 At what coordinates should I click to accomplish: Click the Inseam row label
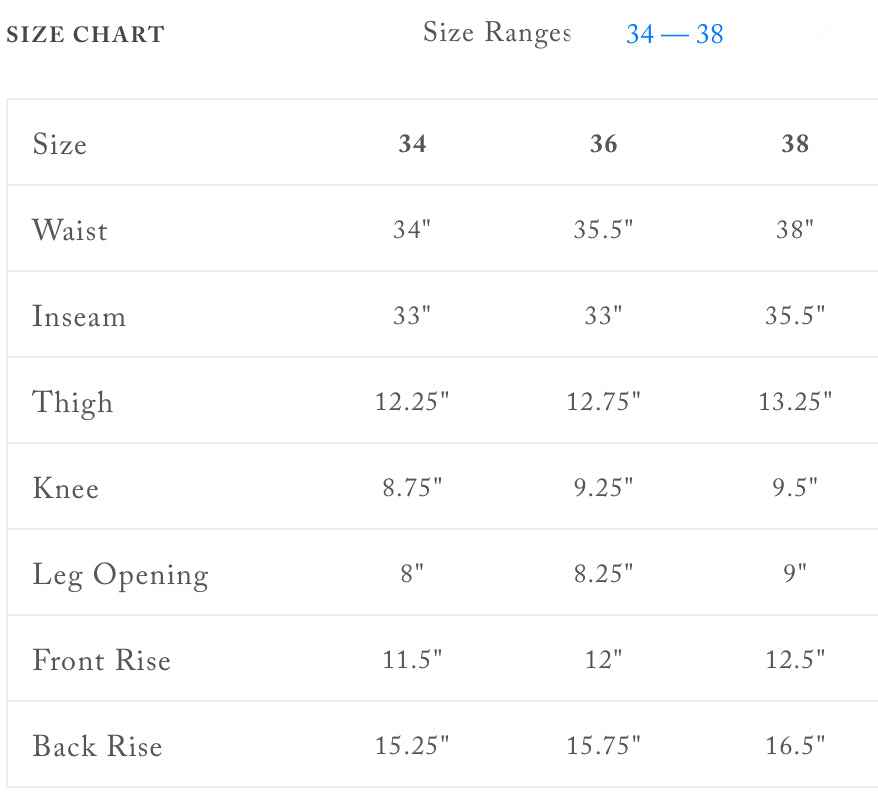pos(79,316)
